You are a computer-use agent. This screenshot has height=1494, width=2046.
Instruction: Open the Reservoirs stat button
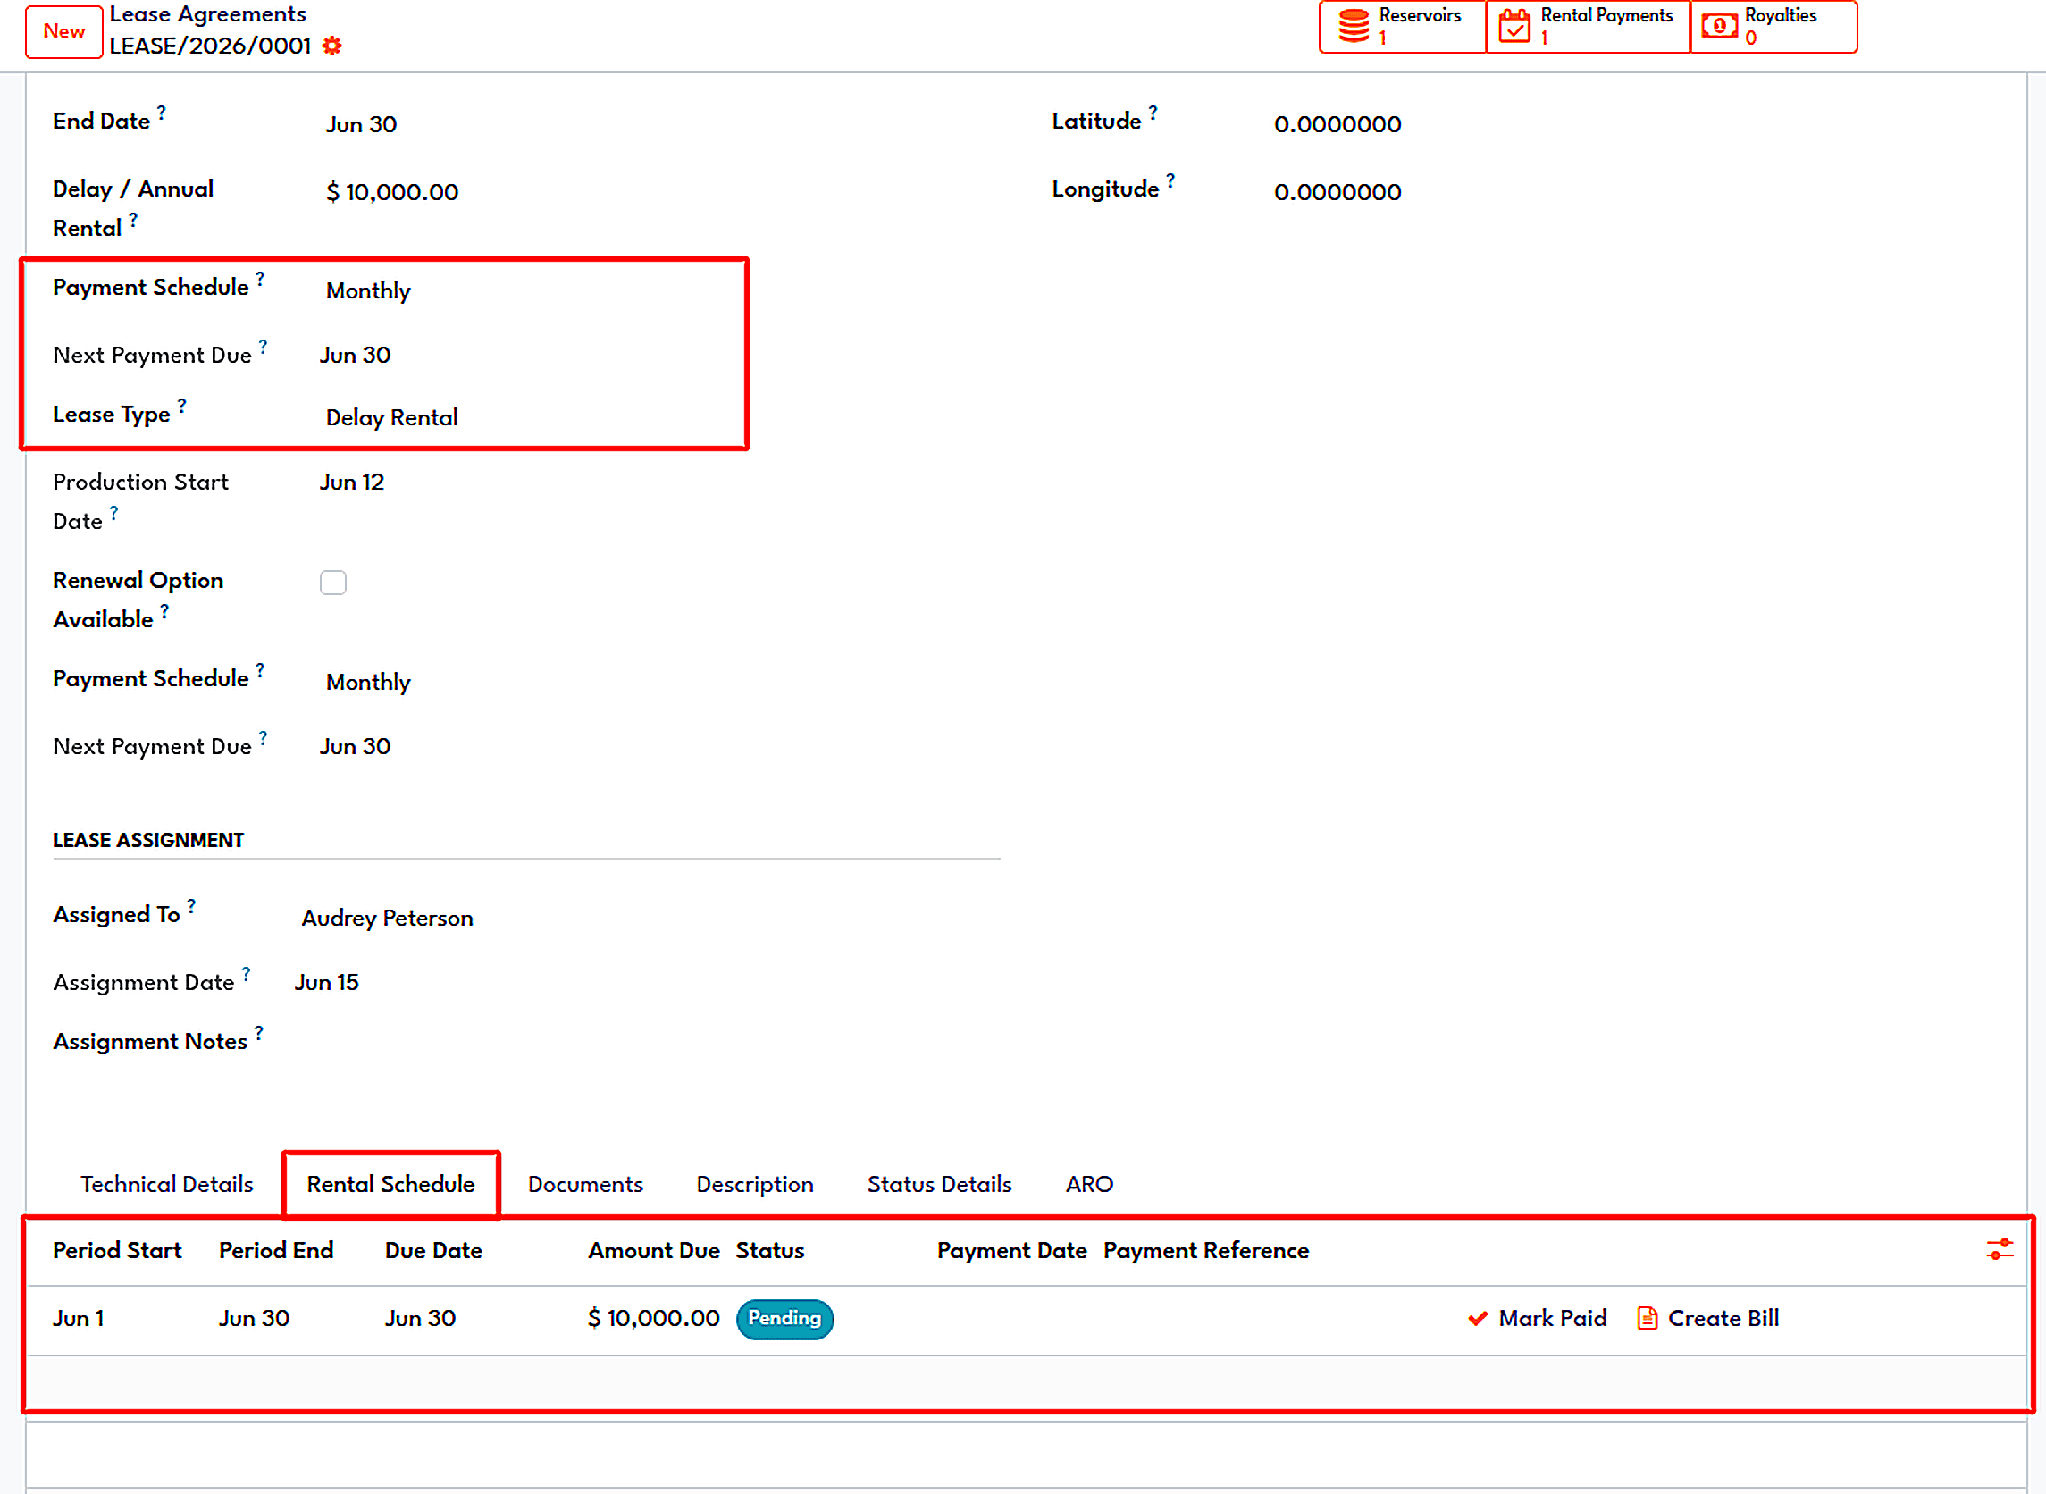click(1402, 27)
